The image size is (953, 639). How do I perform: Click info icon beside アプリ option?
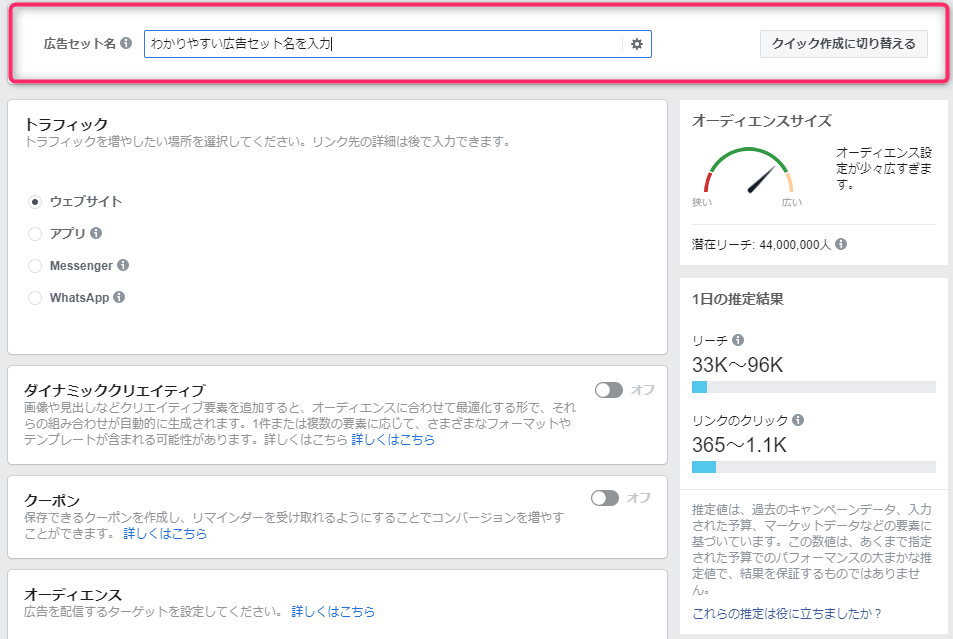[96, 233]
